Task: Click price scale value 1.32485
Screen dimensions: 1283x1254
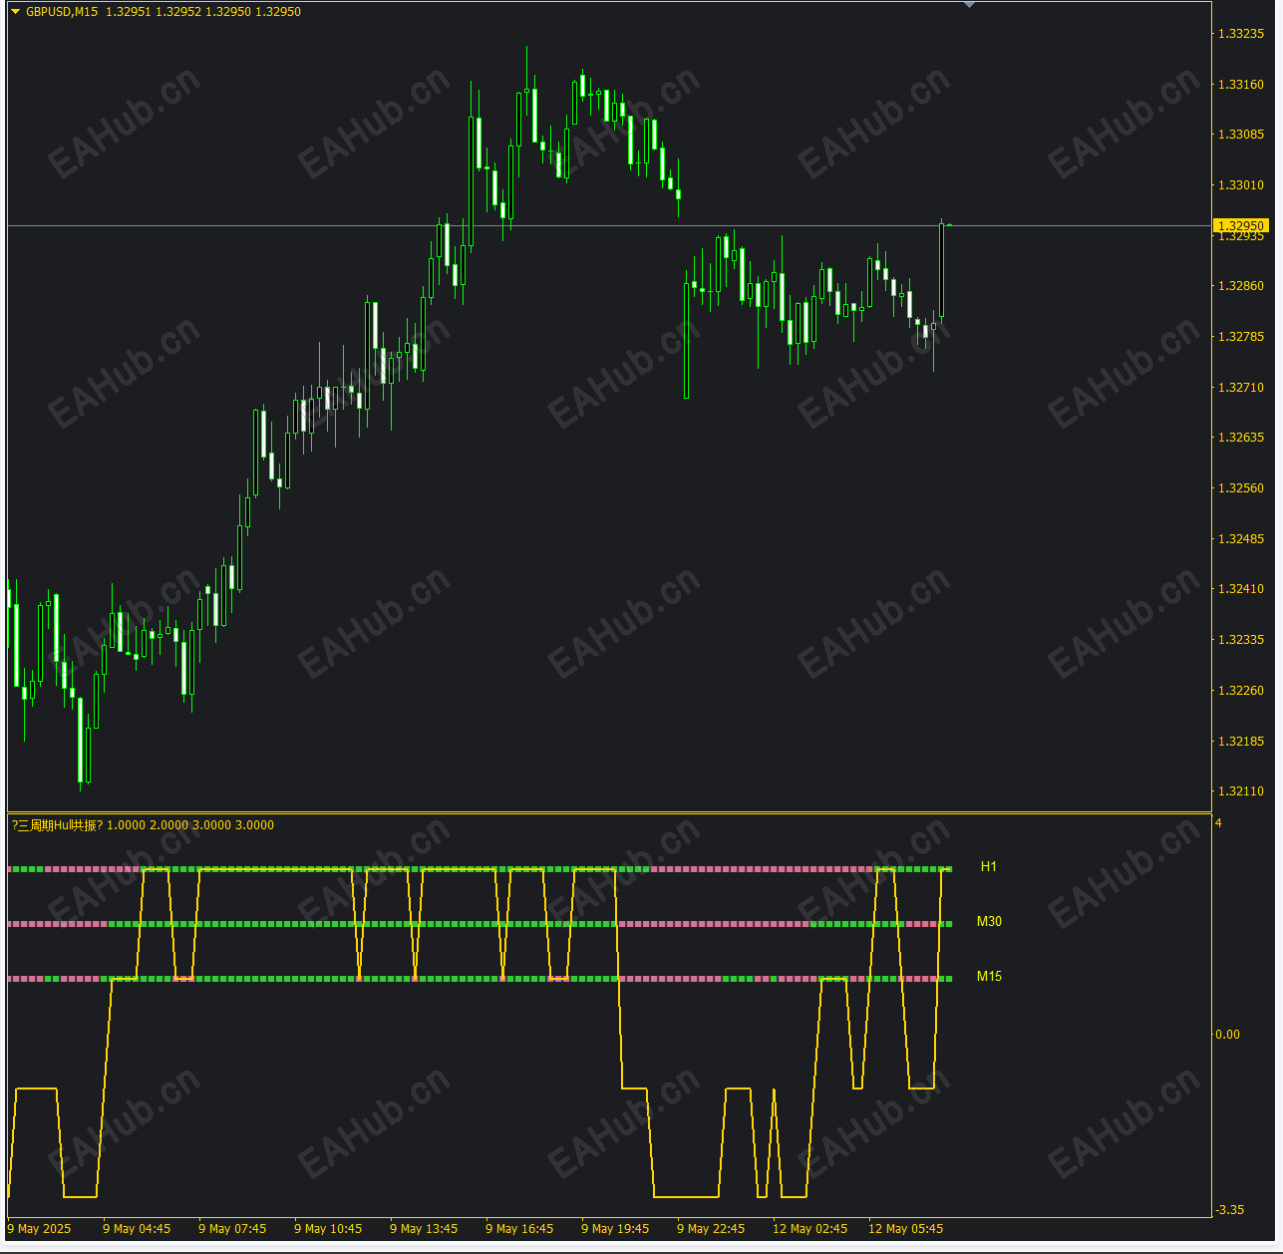Action: coord(1241,539)
